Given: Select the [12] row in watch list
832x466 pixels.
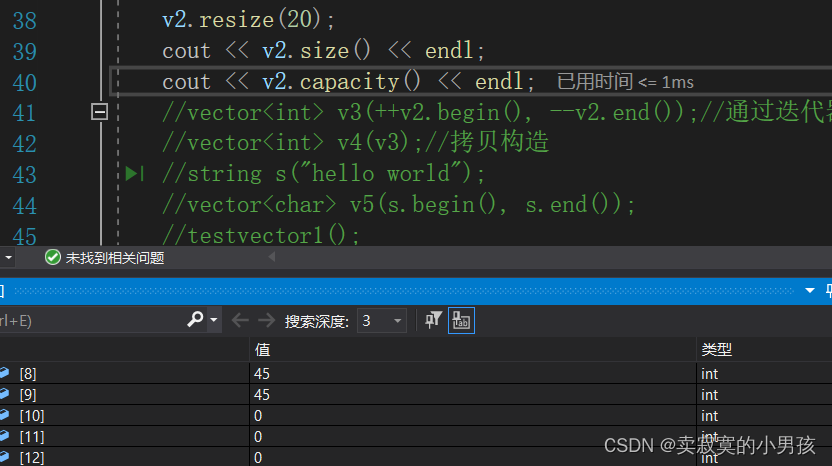Looking at the screenshot, I should point(416,457).
